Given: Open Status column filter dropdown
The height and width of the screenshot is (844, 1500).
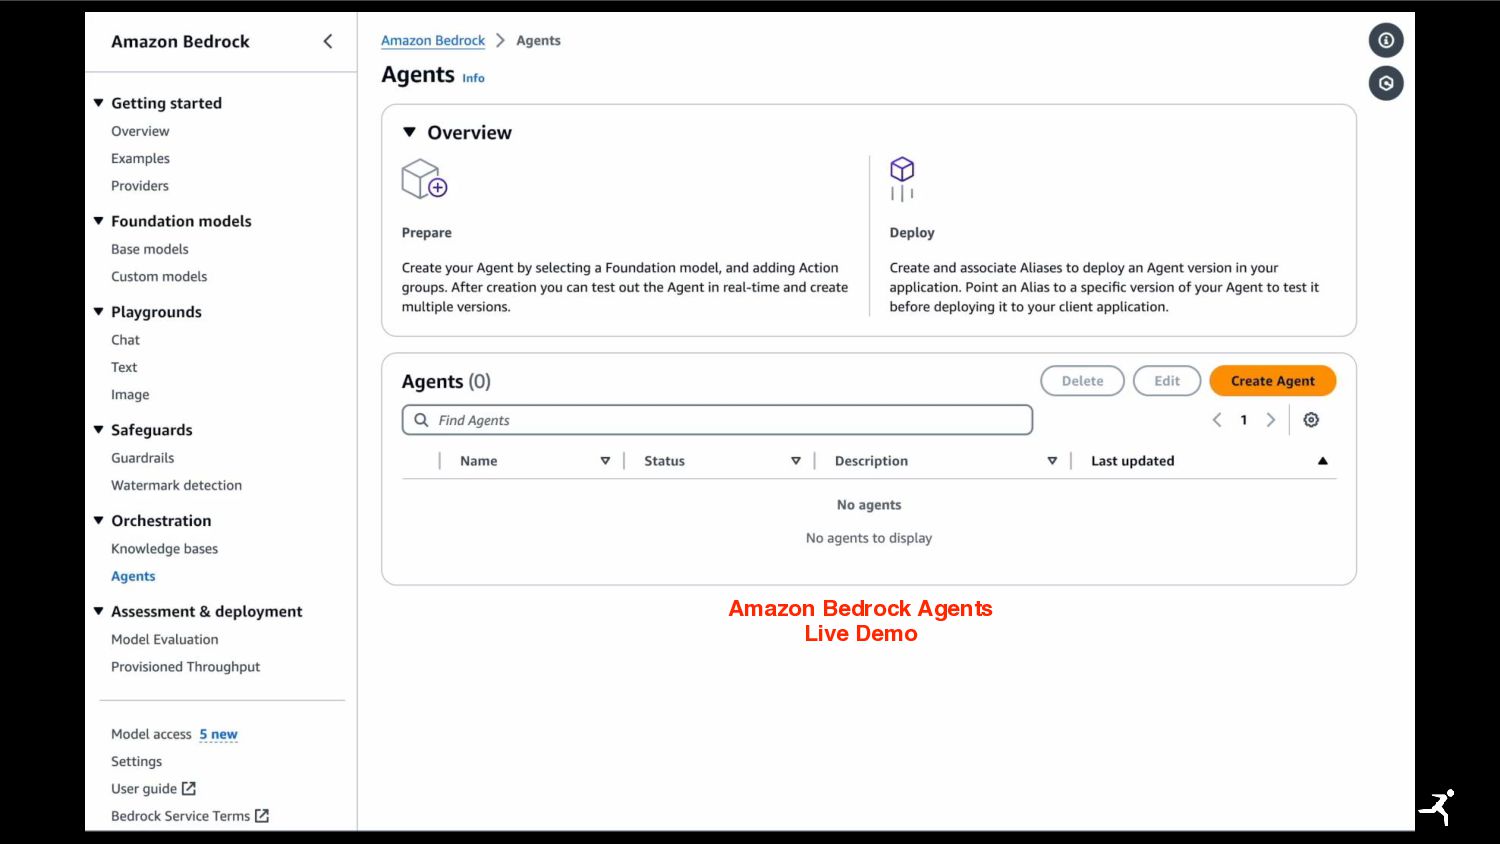Looking at the screenshot, I should [x=796, y=461].
